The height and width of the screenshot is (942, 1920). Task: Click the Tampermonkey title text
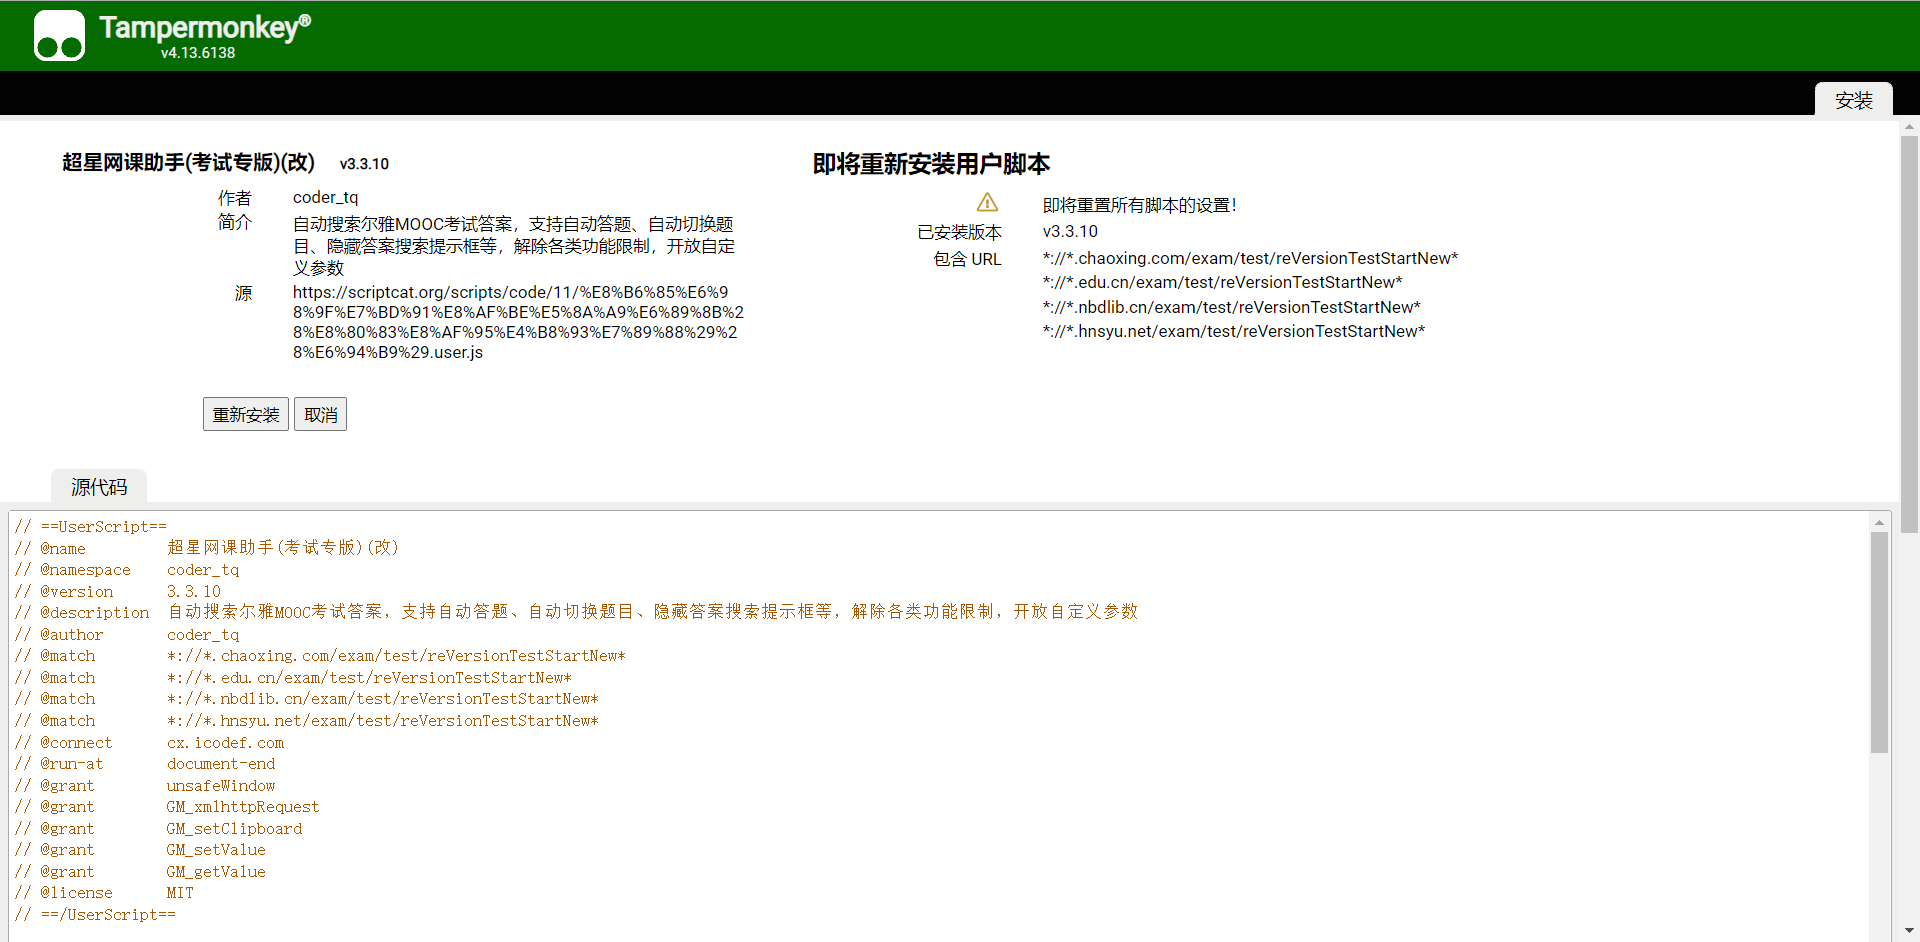point(205,27)
